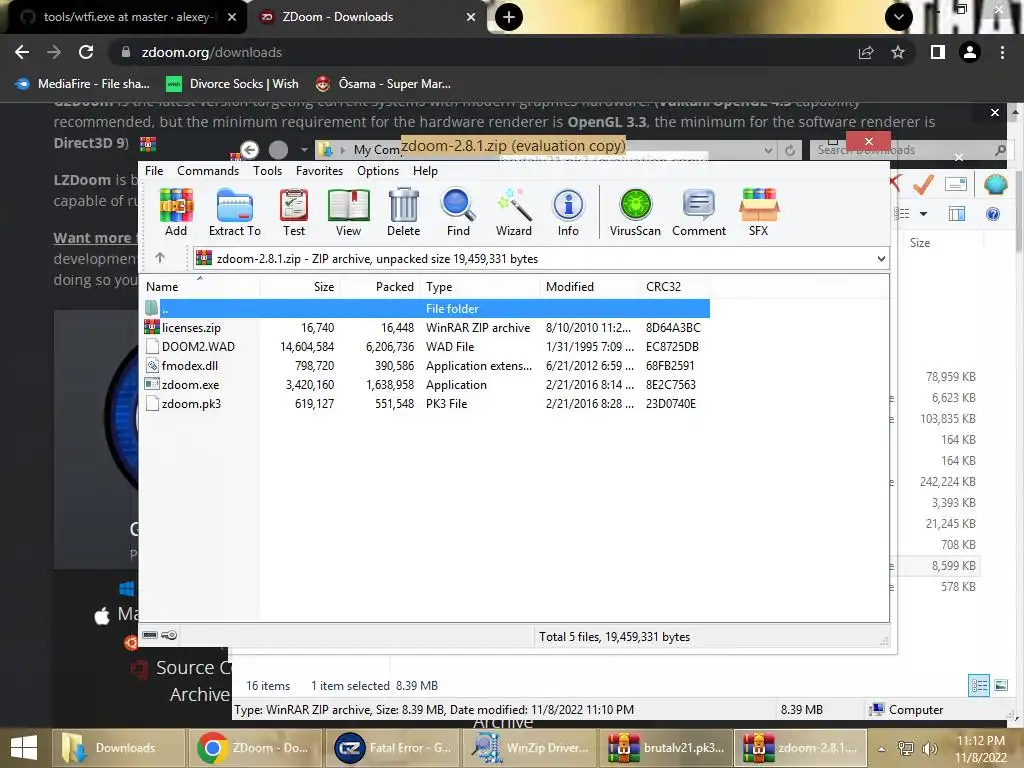Open the Divorce Socks Wish bookmark
Viewport: 1024px width, 768px height.
click(x=232, y=84)
